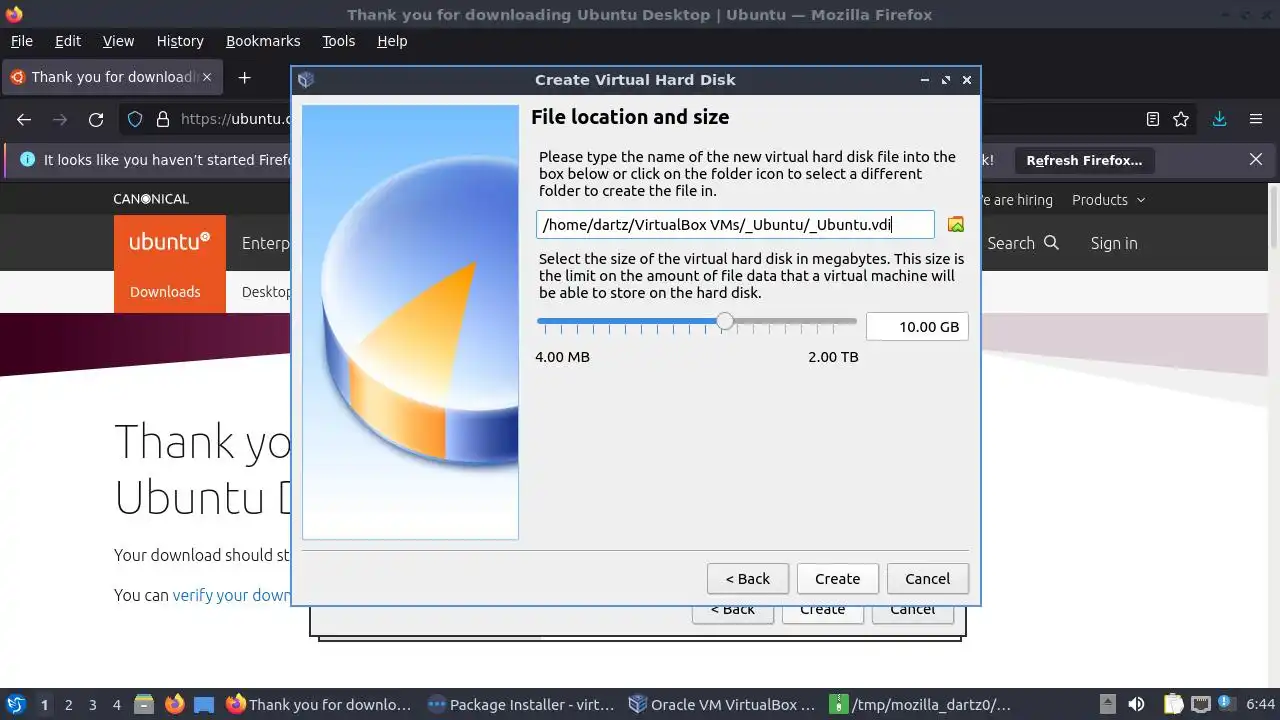The height and width of the screenshot is (720, 1280).
Task: Switch to virtual desktop 4
Action: point(116,704)
